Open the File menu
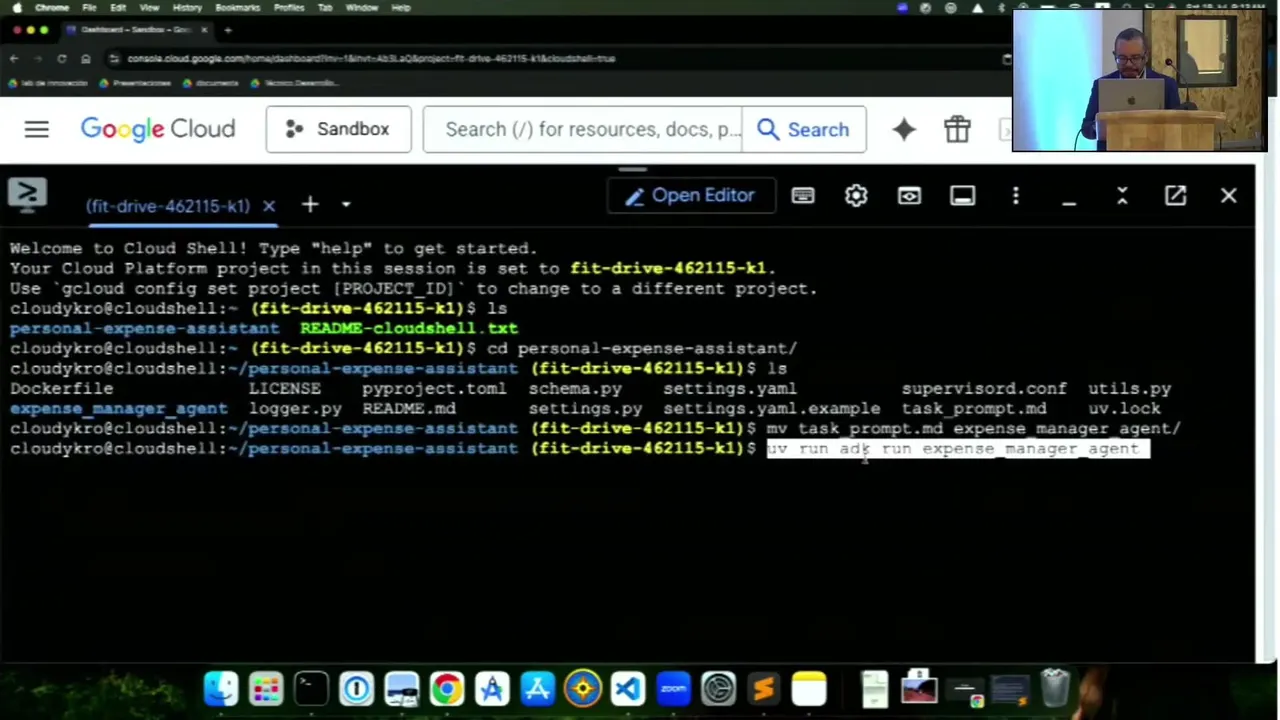The height and width of the screenshot is (720, 1280). coord(89,7)
